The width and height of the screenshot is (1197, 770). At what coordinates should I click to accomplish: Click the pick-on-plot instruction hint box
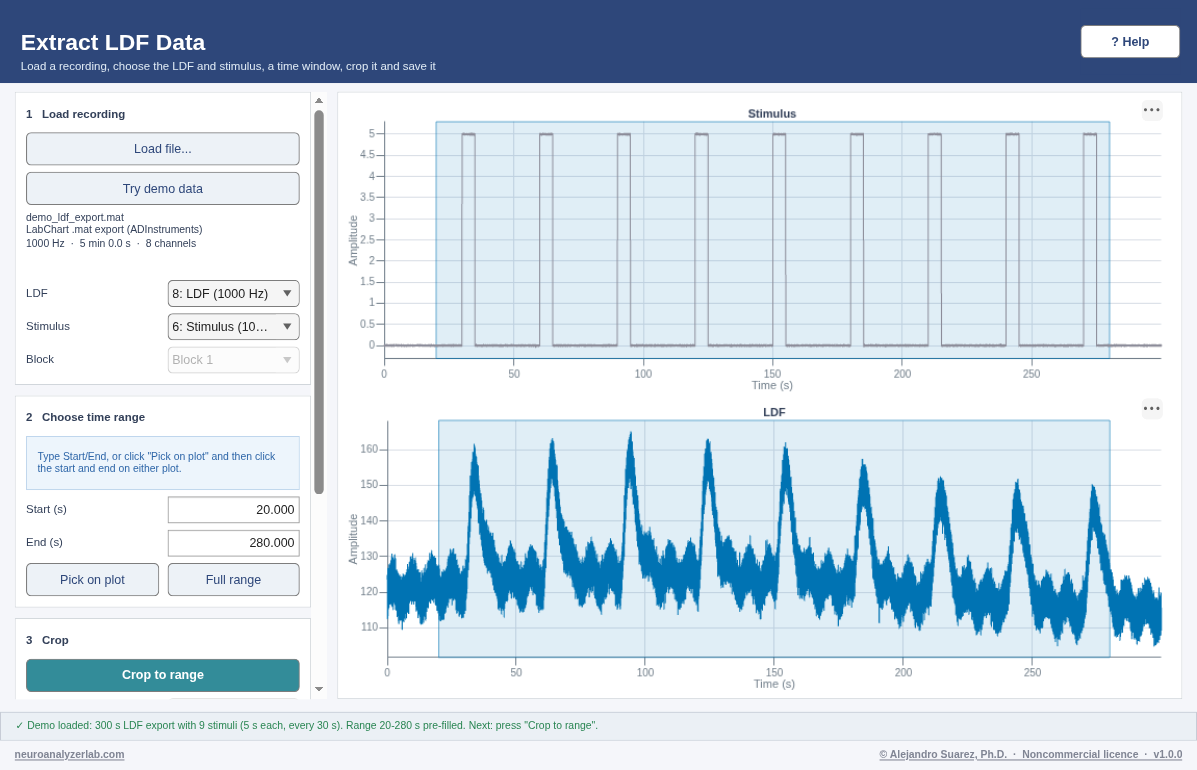(x=163, y=462)
